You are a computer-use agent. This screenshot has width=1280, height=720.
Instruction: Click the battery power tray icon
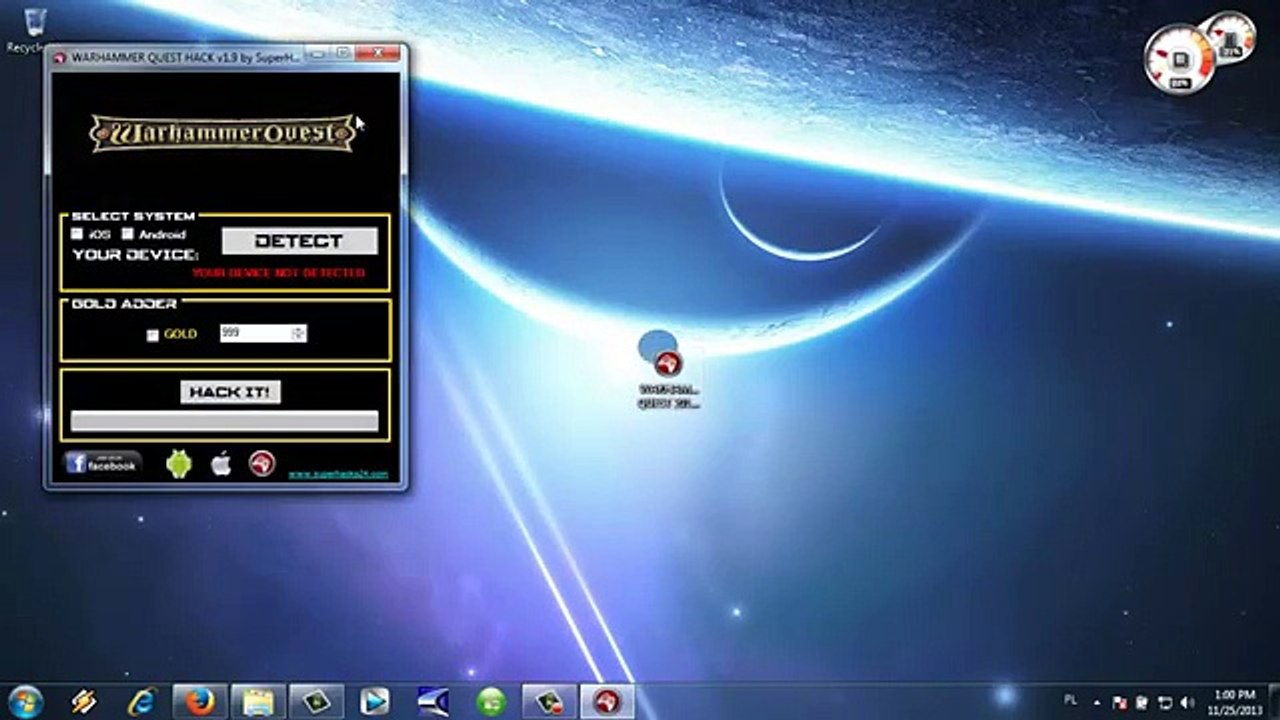pos(1143,702)
